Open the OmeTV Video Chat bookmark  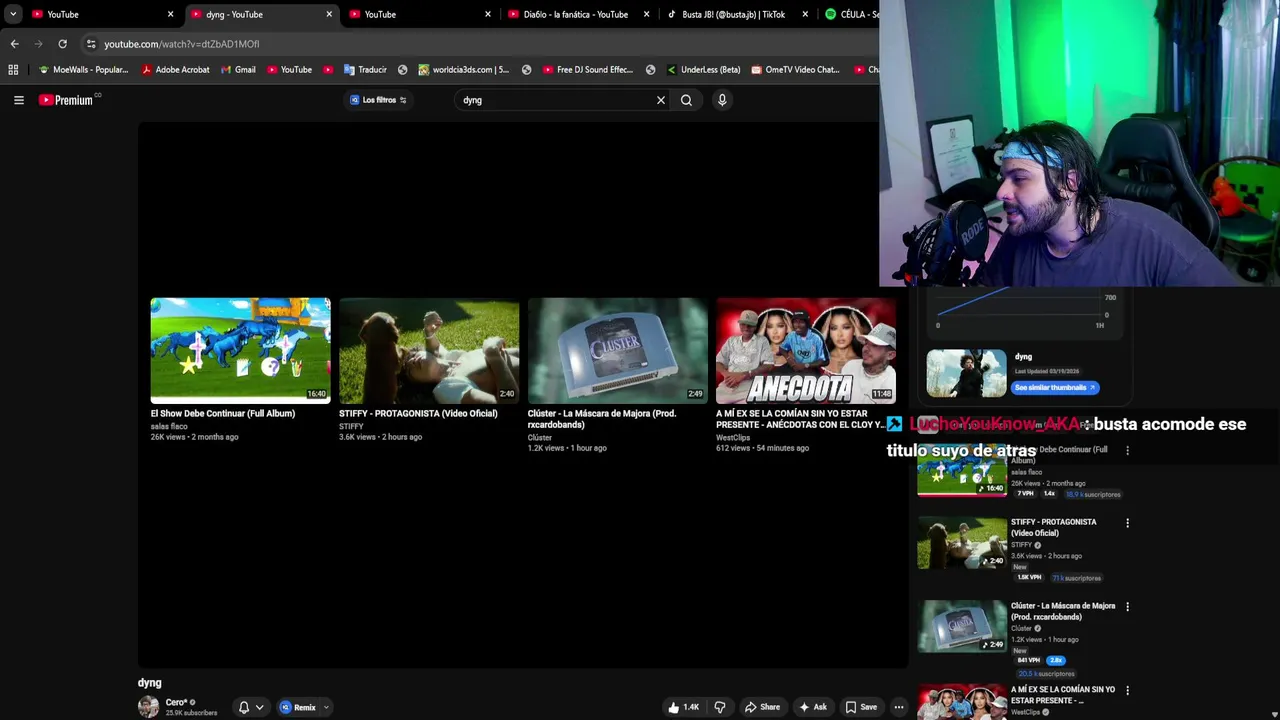pos(795,70)
